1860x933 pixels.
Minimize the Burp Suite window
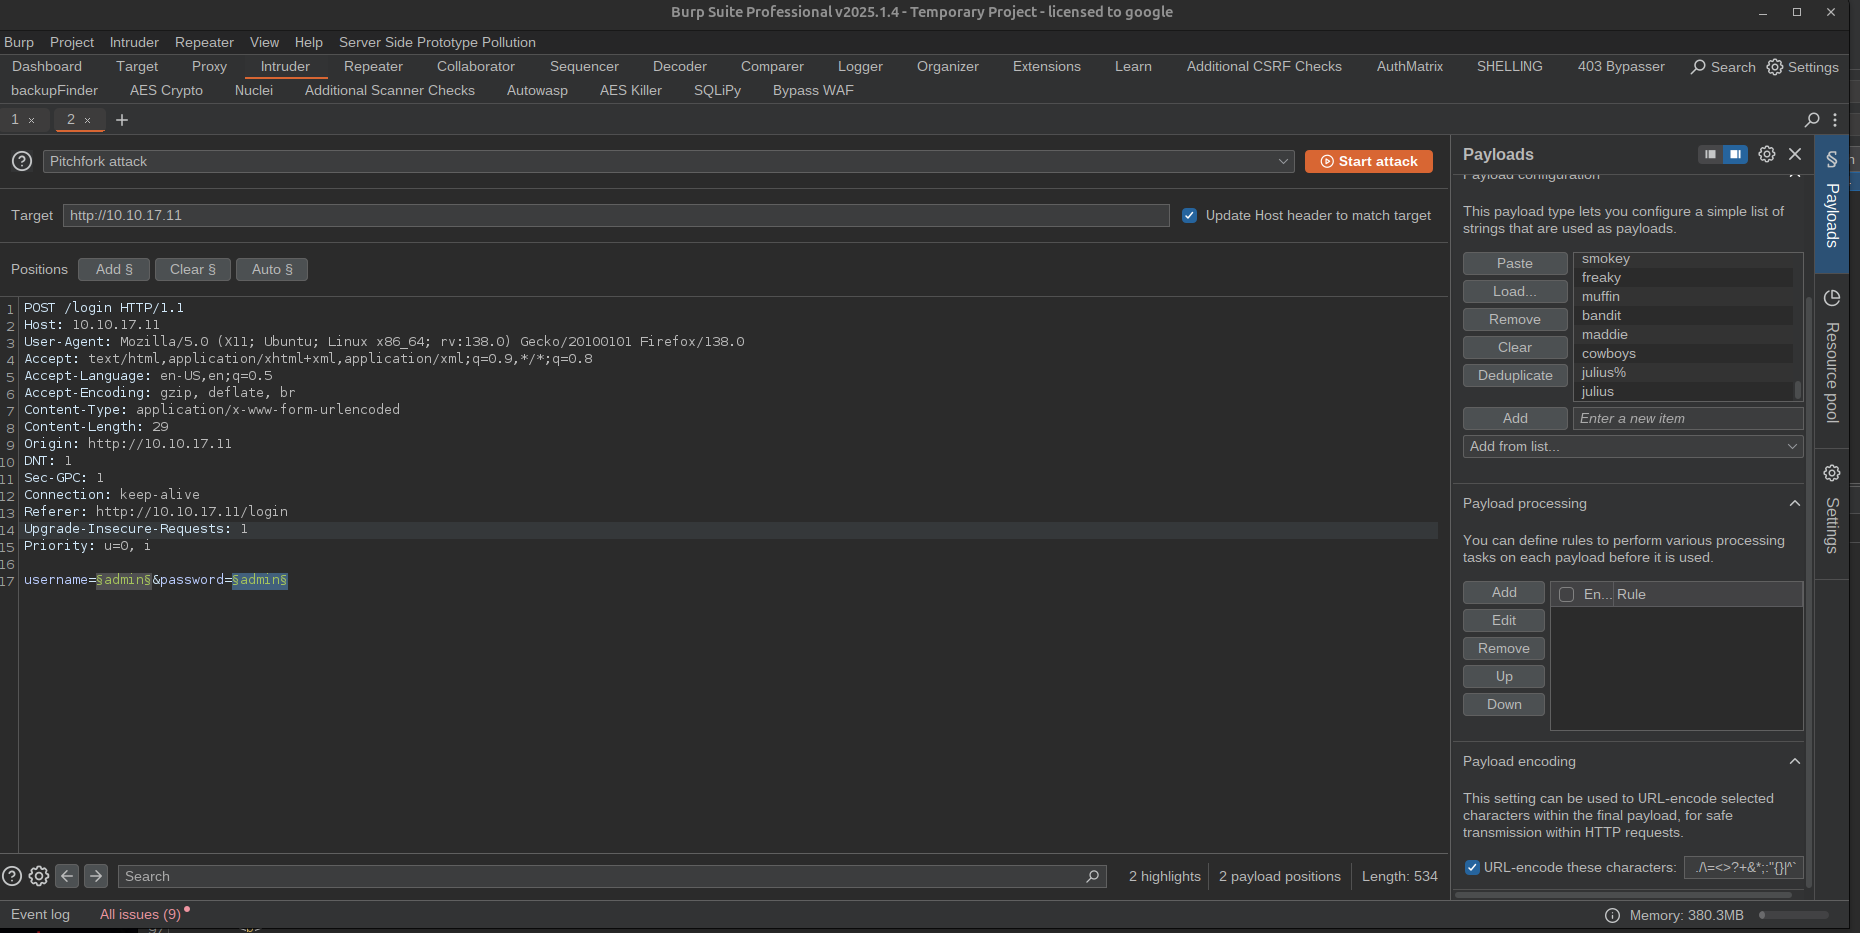[1763, 12]
